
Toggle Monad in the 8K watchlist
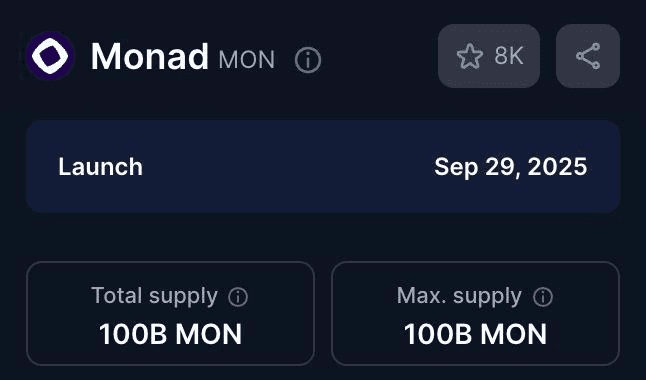pos(489,56)
